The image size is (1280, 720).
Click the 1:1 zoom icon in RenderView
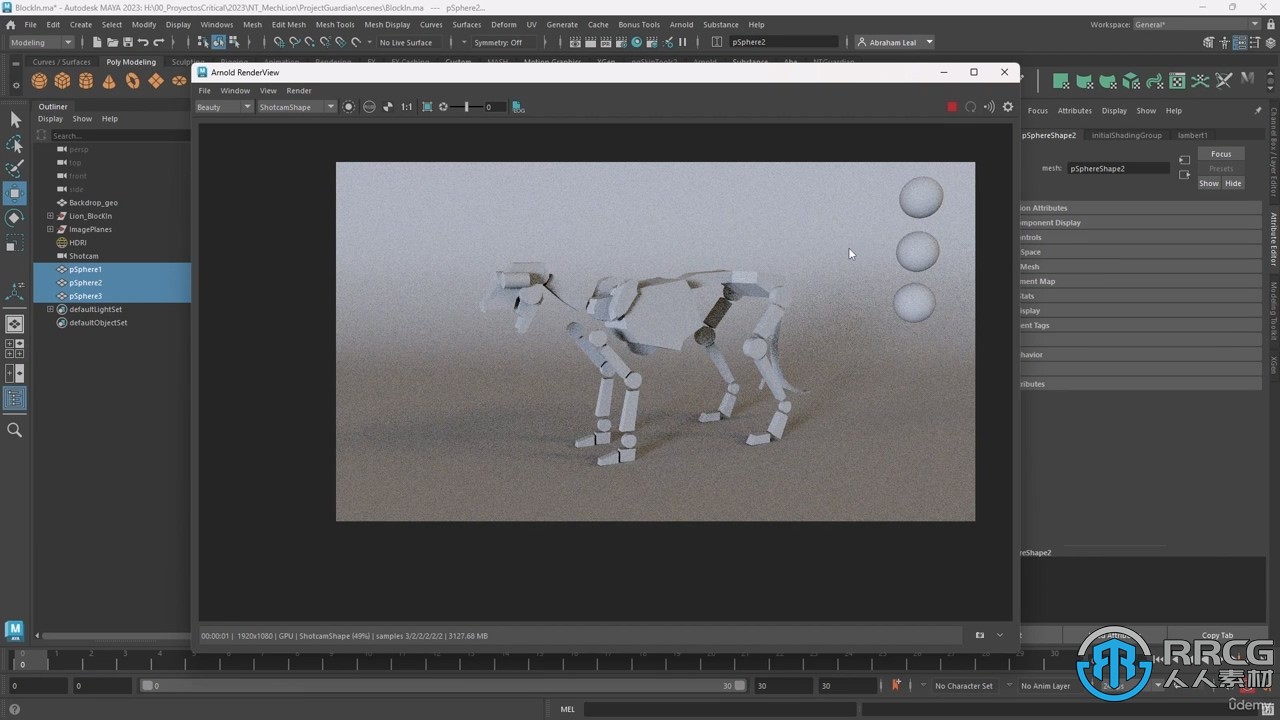406,107
